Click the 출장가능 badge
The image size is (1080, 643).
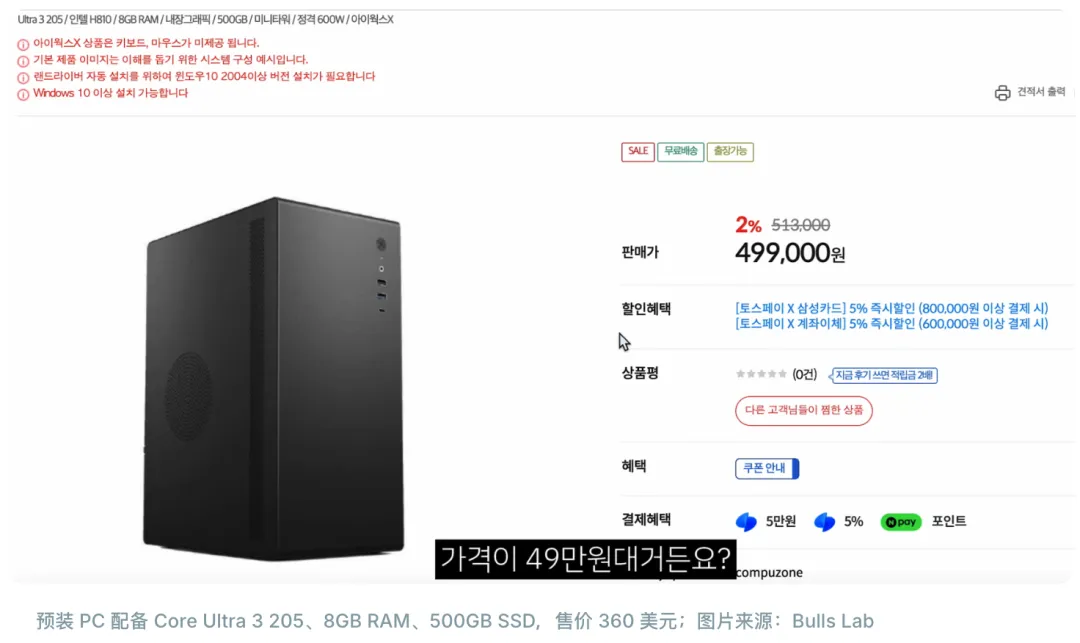point(730,152)
